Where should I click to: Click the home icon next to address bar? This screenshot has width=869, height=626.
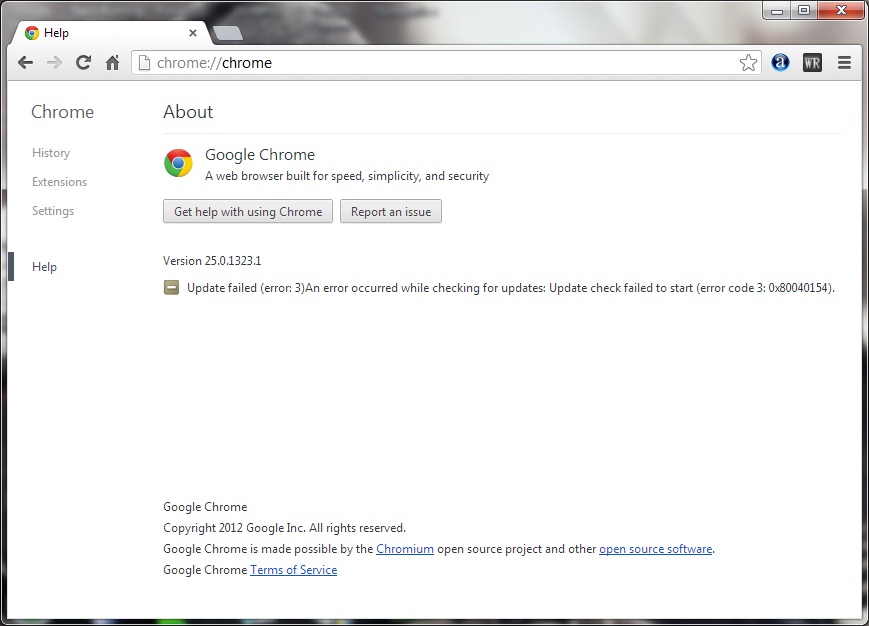[113, 62]
